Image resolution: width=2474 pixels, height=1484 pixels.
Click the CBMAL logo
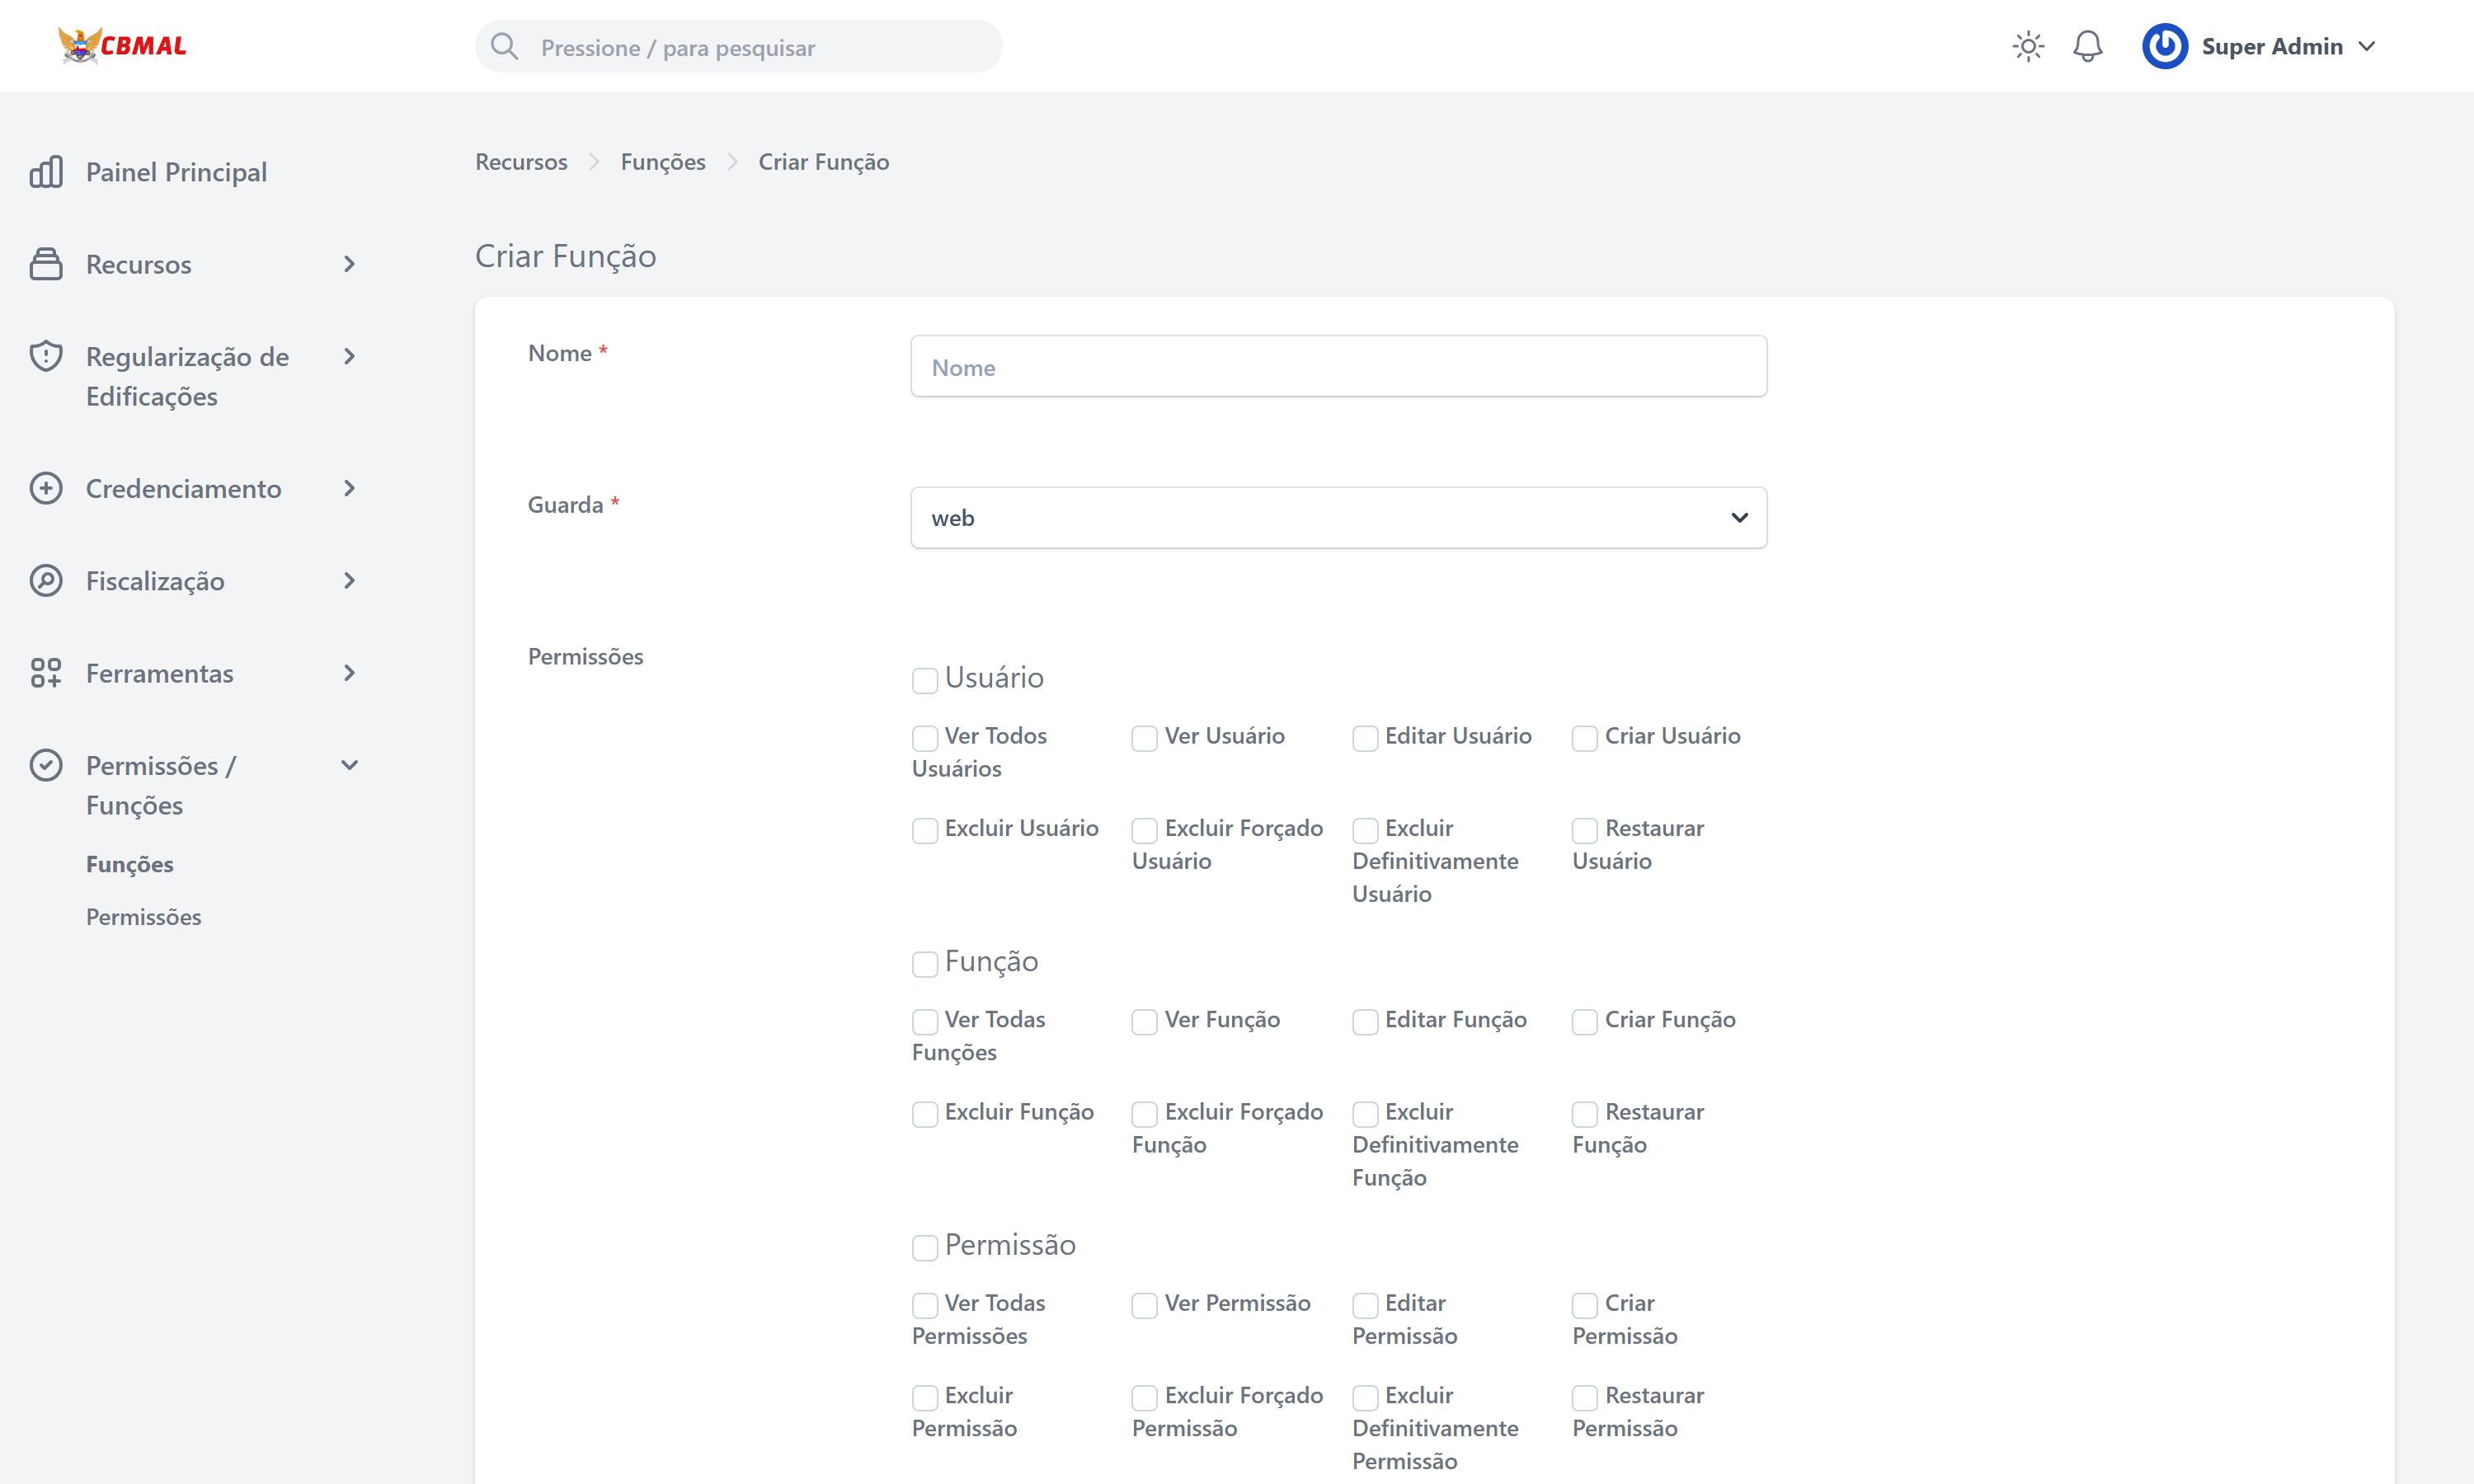(x=122, y=45)
